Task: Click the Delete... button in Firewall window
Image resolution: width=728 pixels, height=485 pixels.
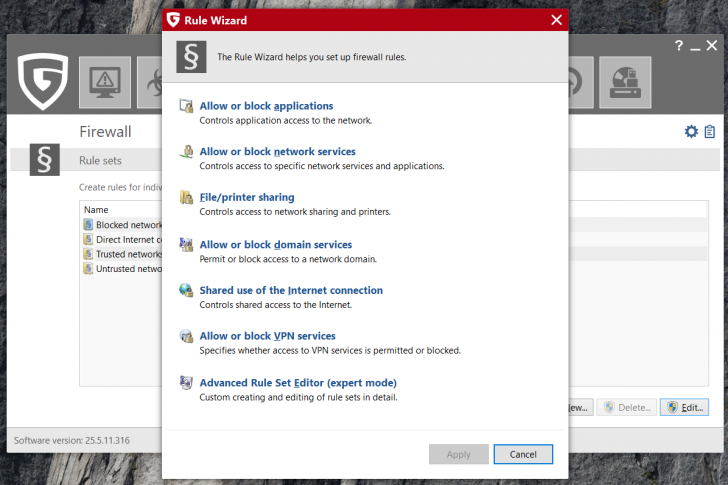Action: (x=626, y=407)
